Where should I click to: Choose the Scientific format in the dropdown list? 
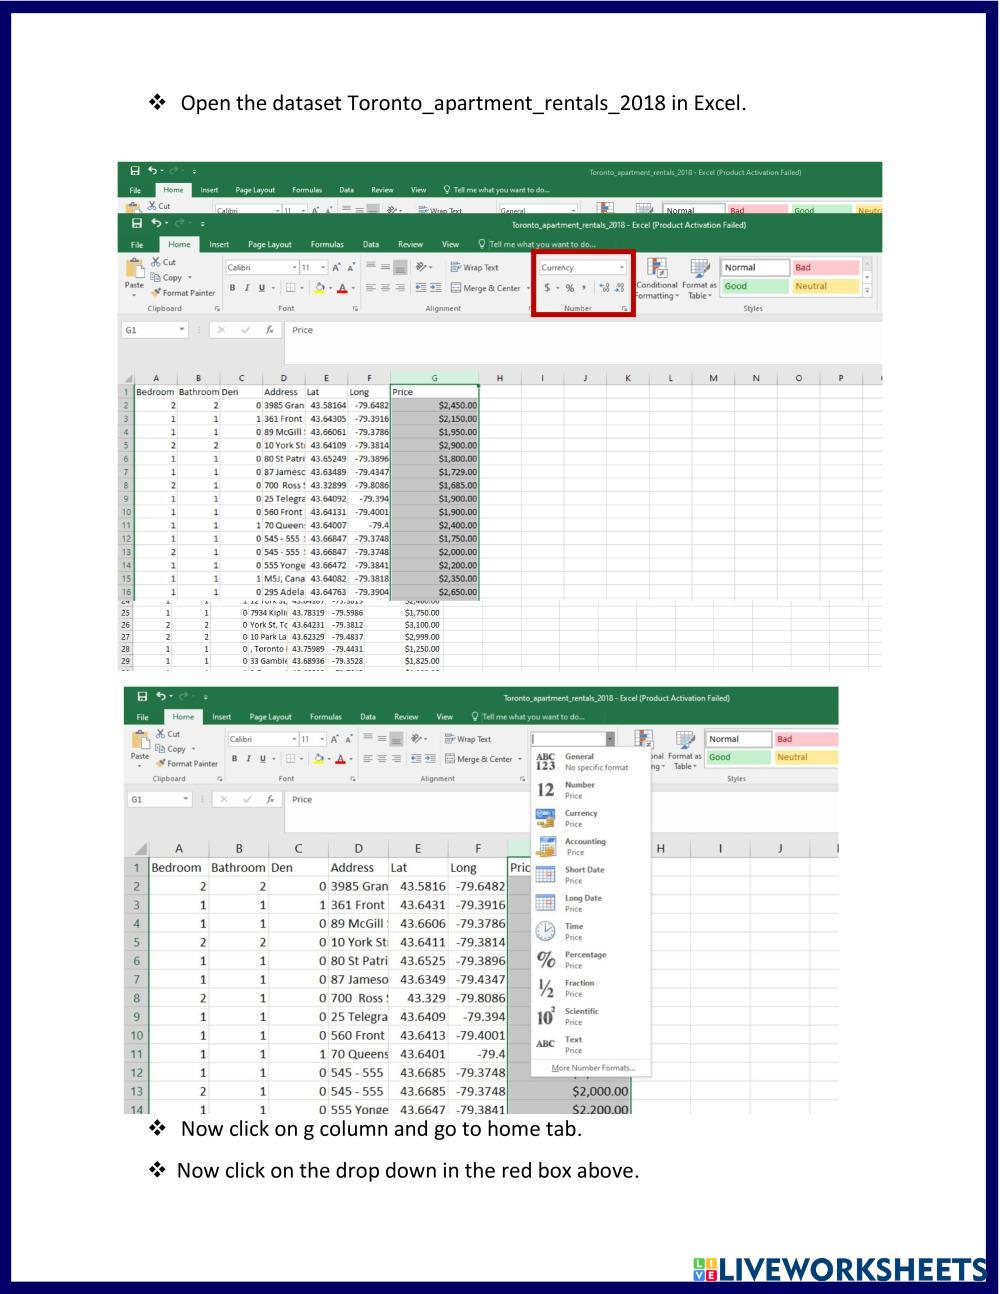pos(582,1016)
